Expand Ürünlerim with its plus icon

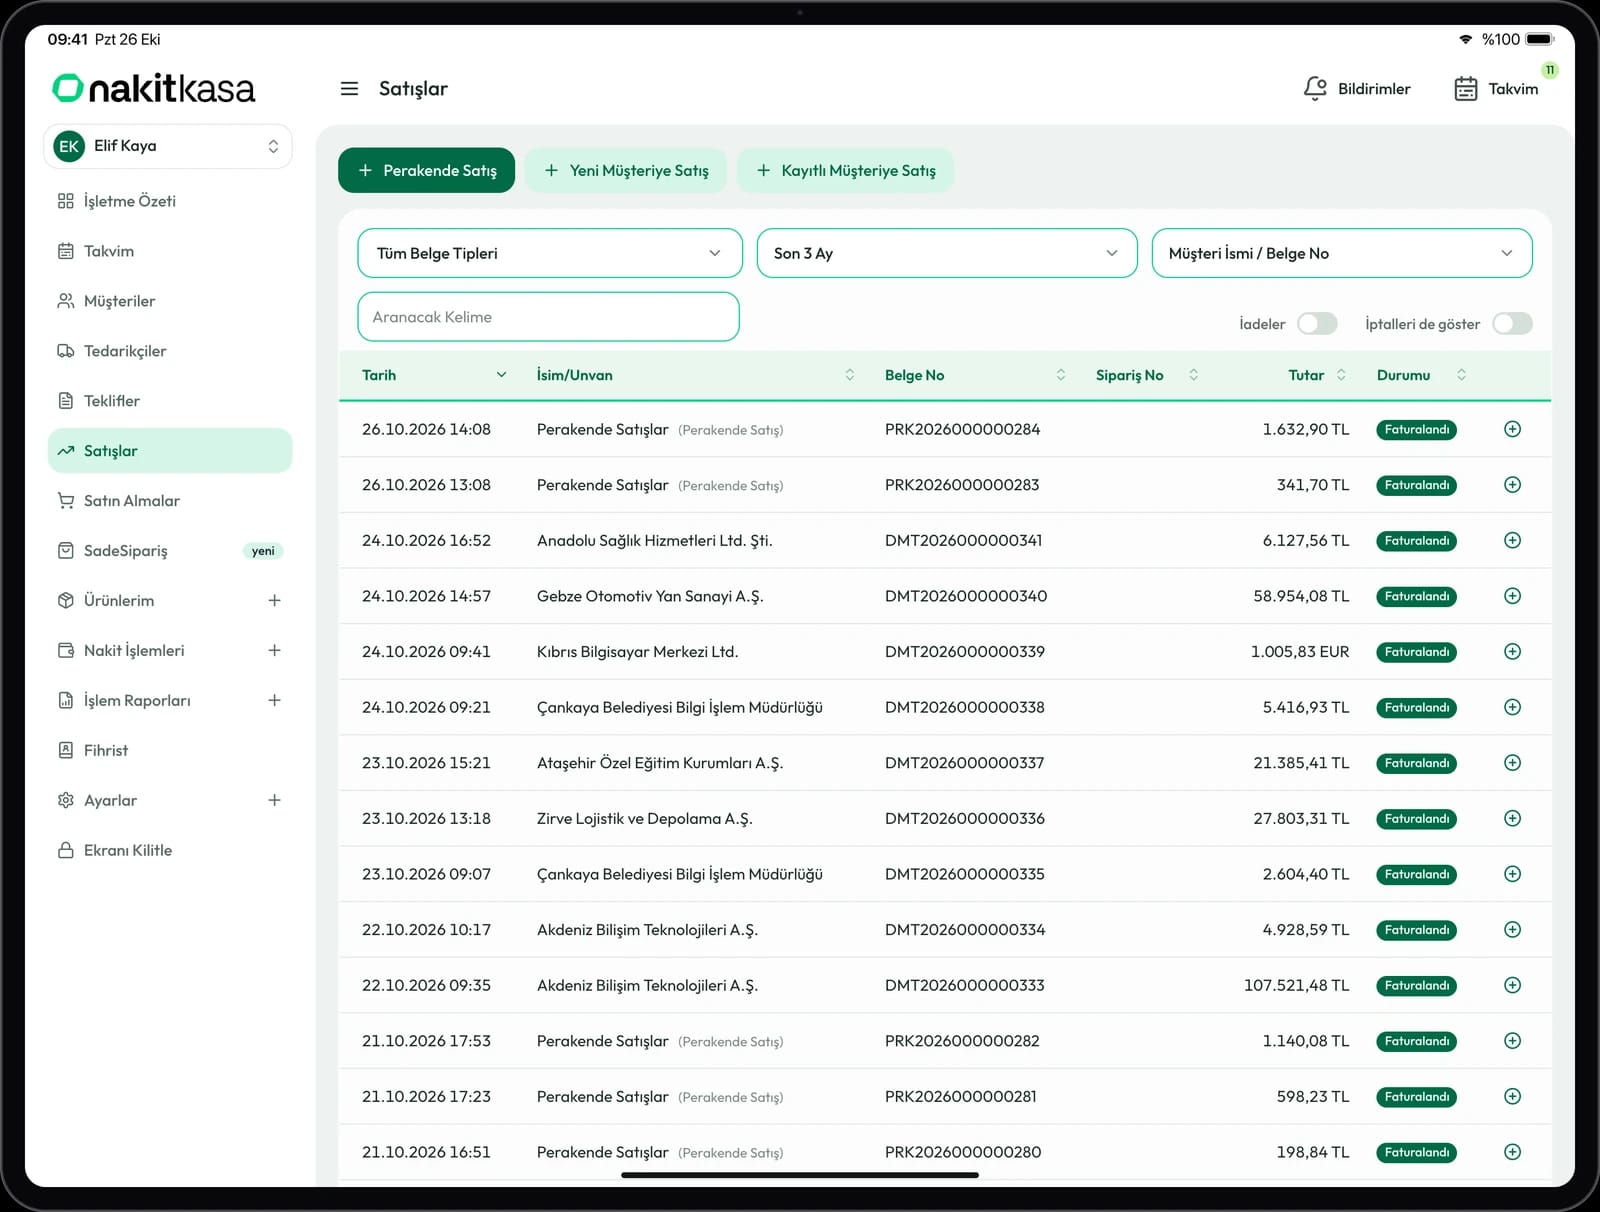point(274,600)
